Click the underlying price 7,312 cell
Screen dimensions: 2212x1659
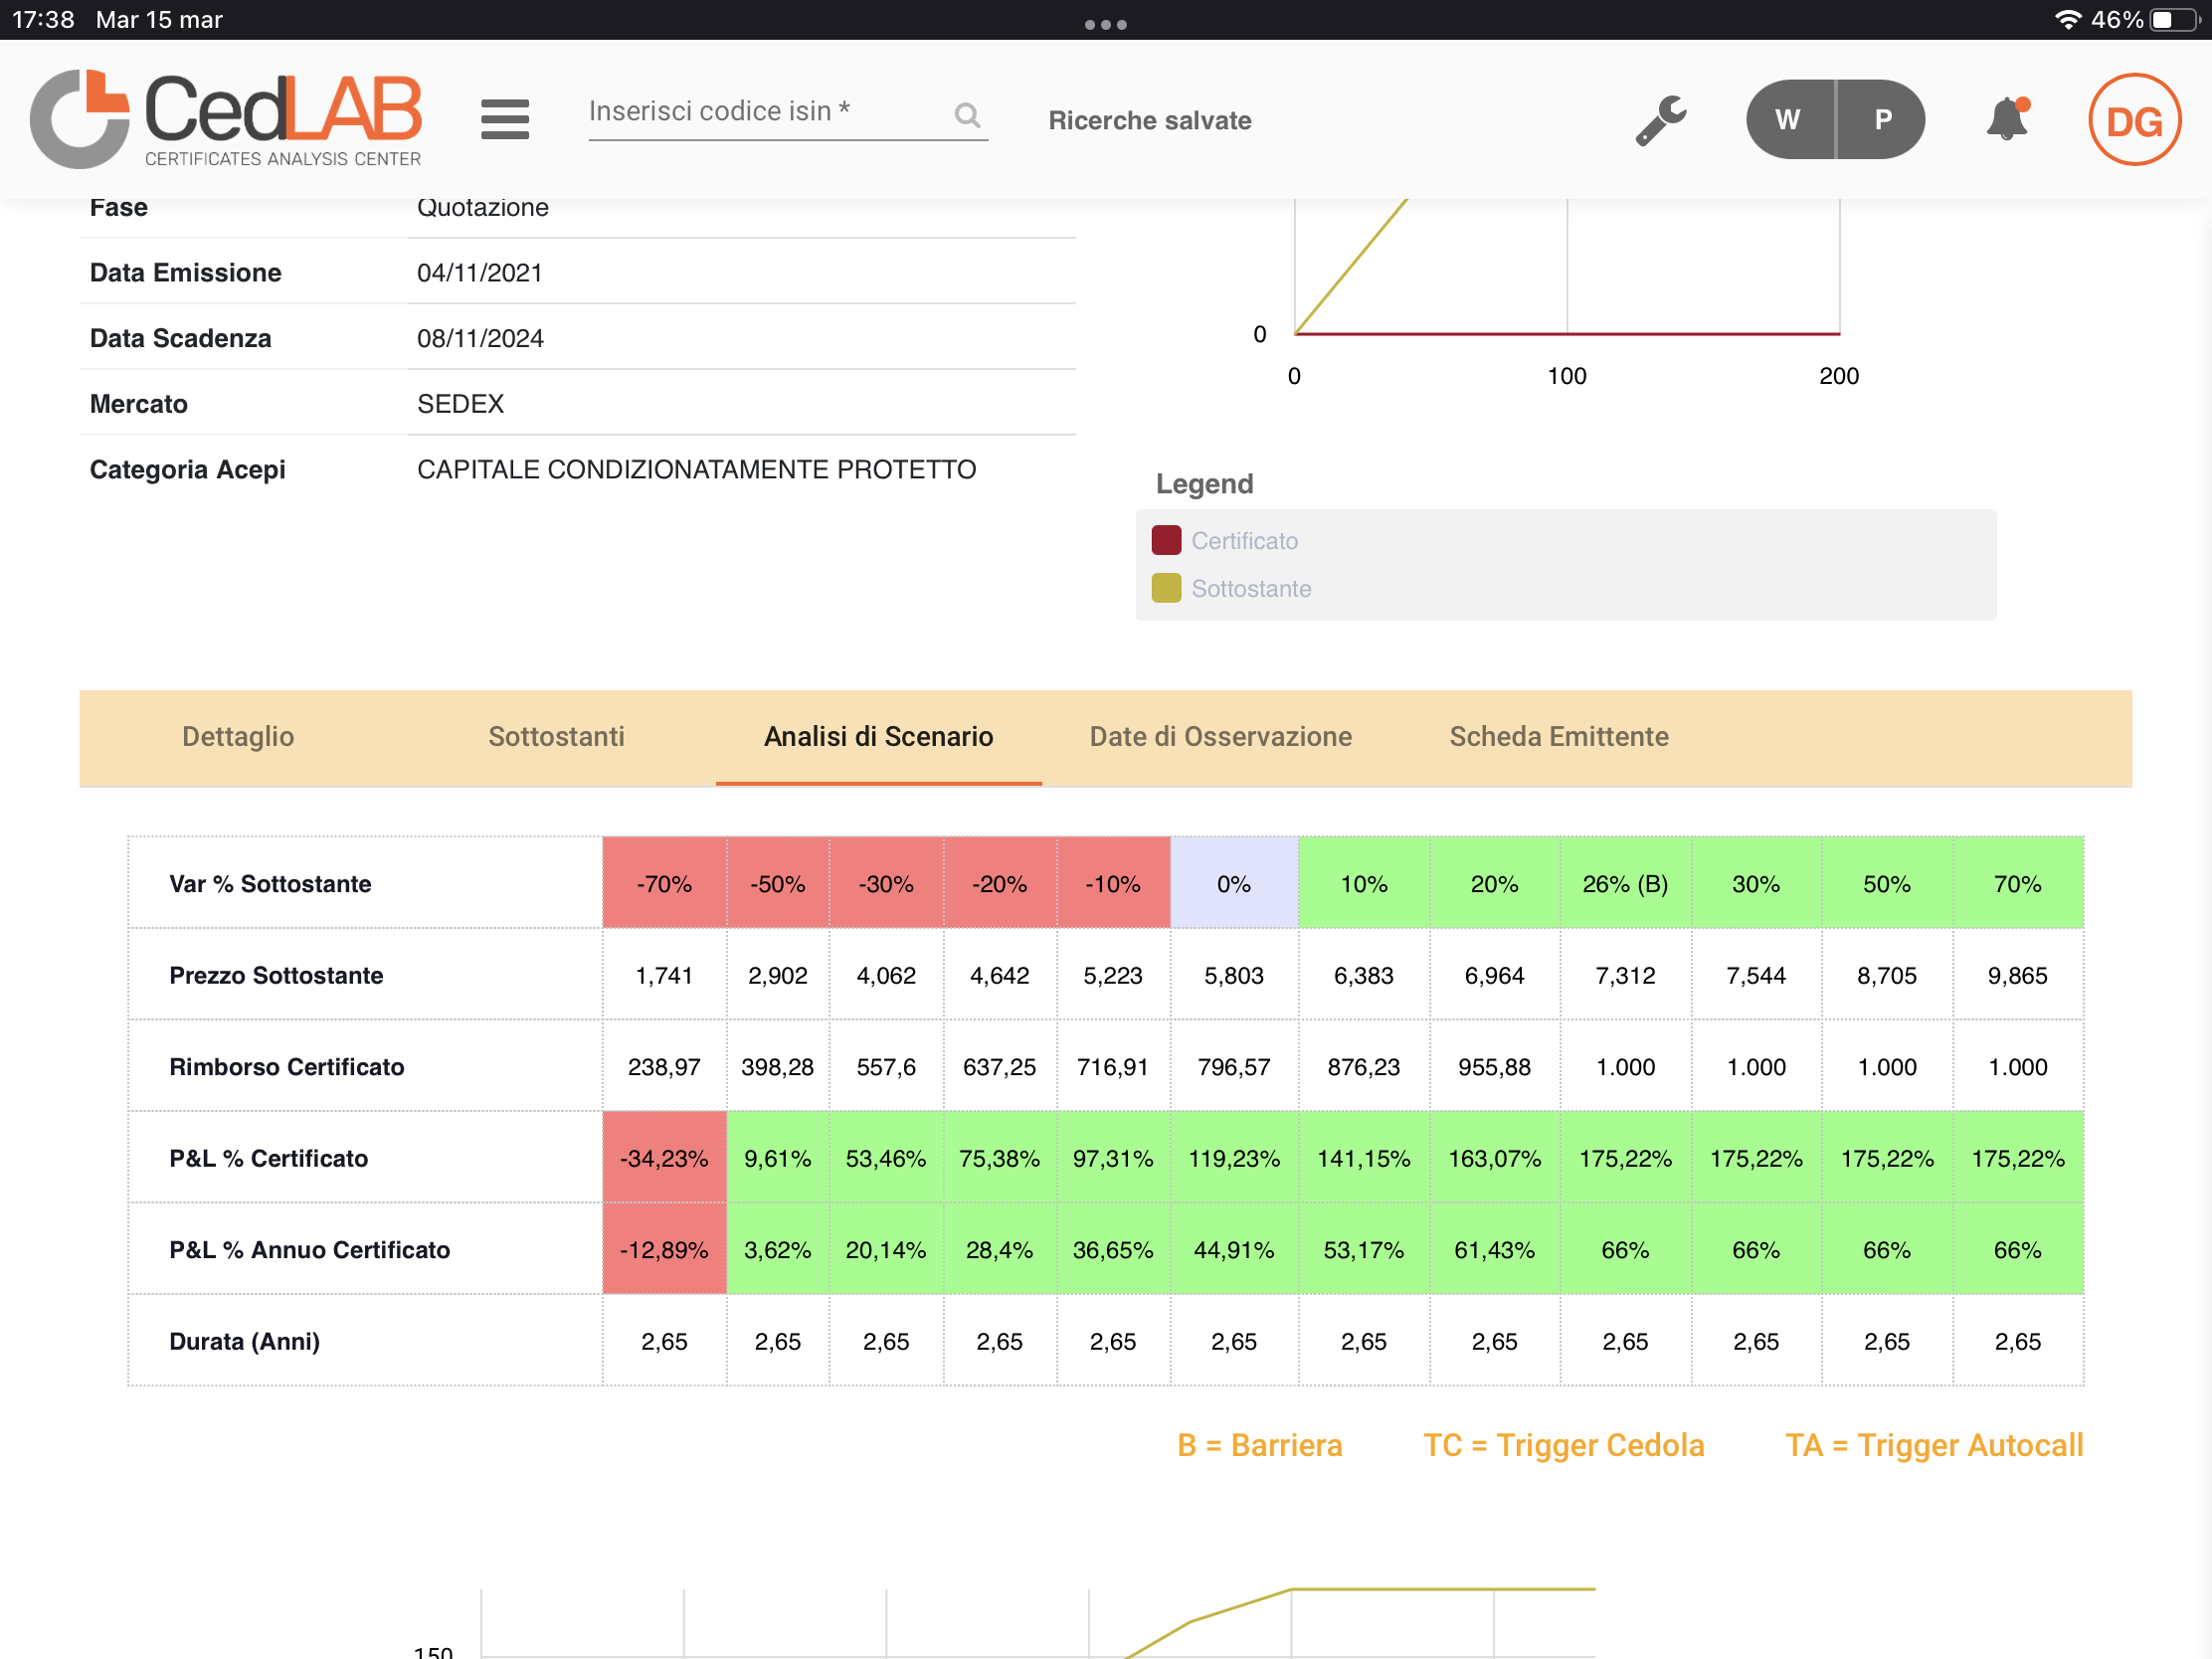click(x=1625, y=976)
